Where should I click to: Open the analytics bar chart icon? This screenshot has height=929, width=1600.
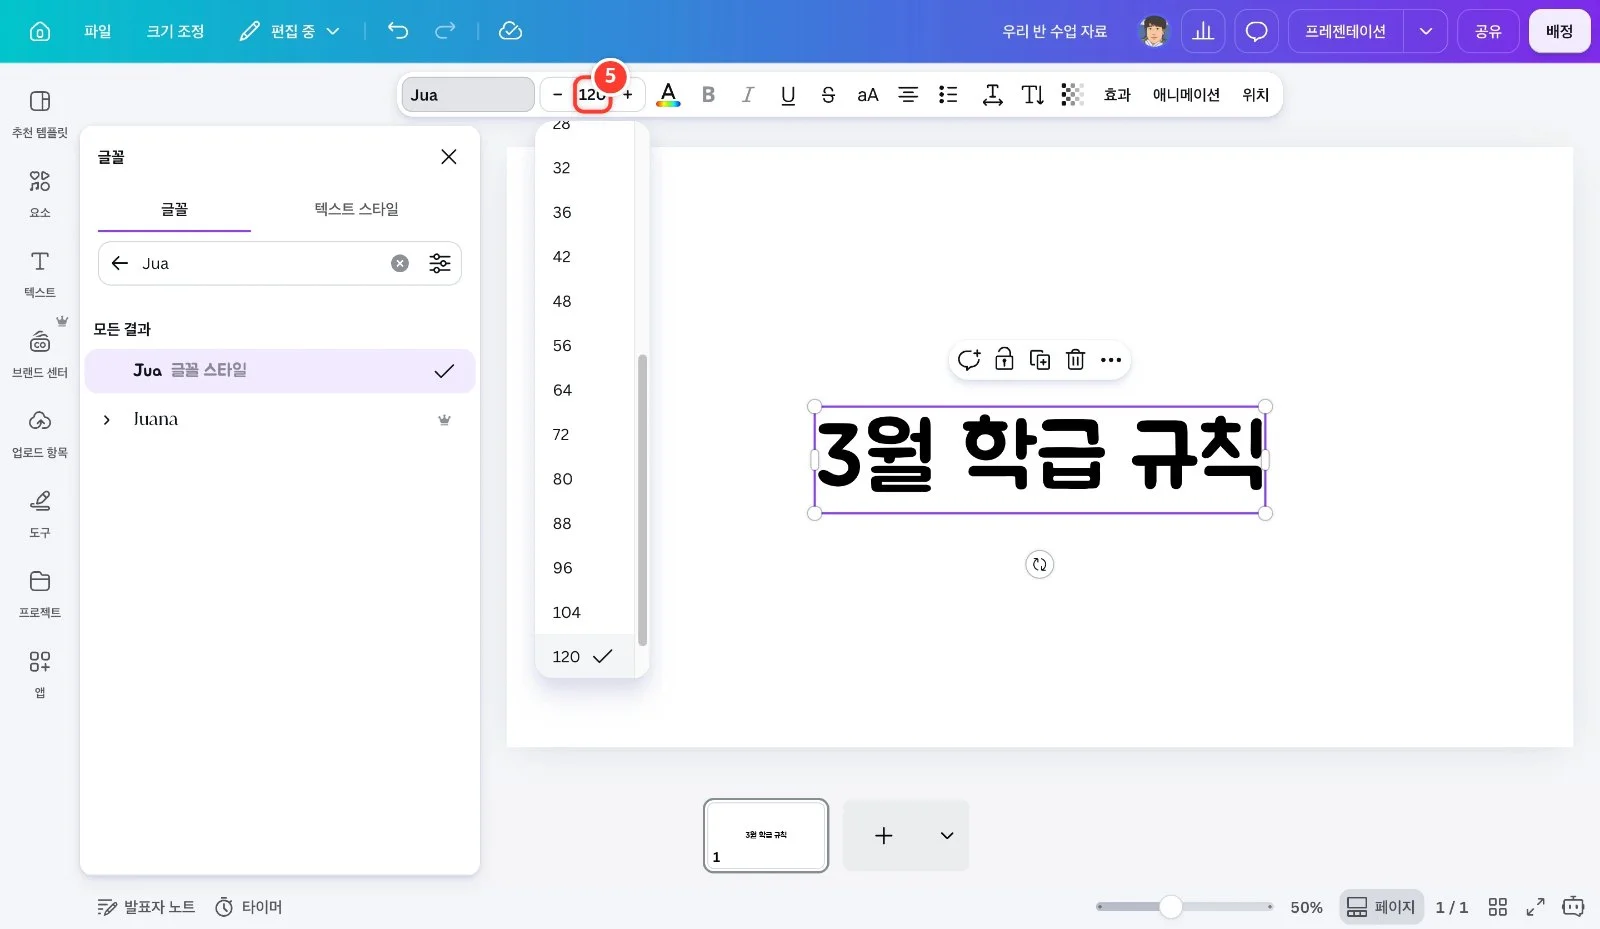point(1203,31)
